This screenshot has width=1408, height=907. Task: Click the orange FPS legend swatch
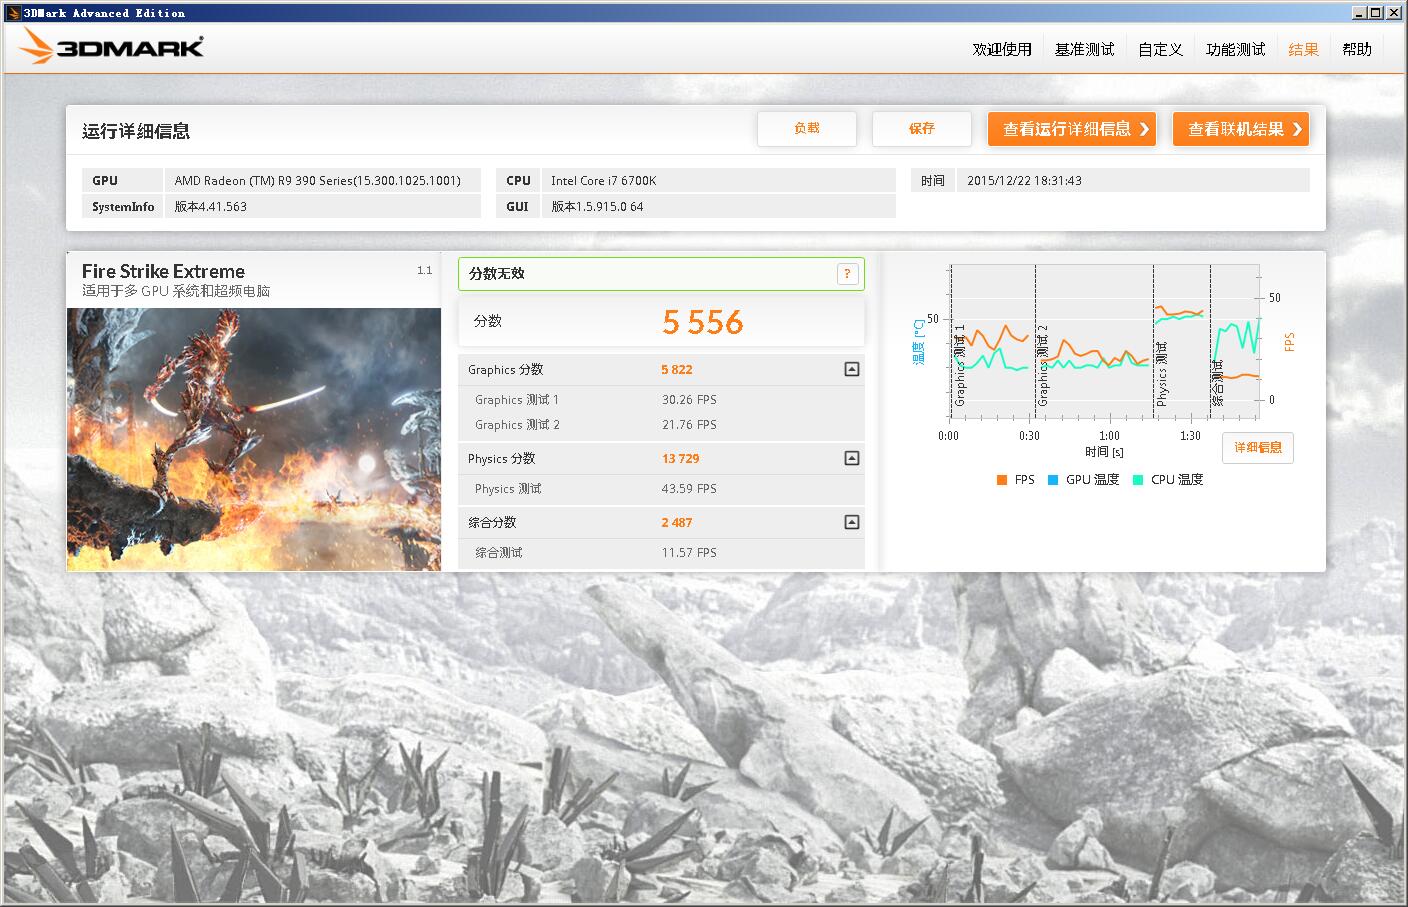tap(1002, 480)
